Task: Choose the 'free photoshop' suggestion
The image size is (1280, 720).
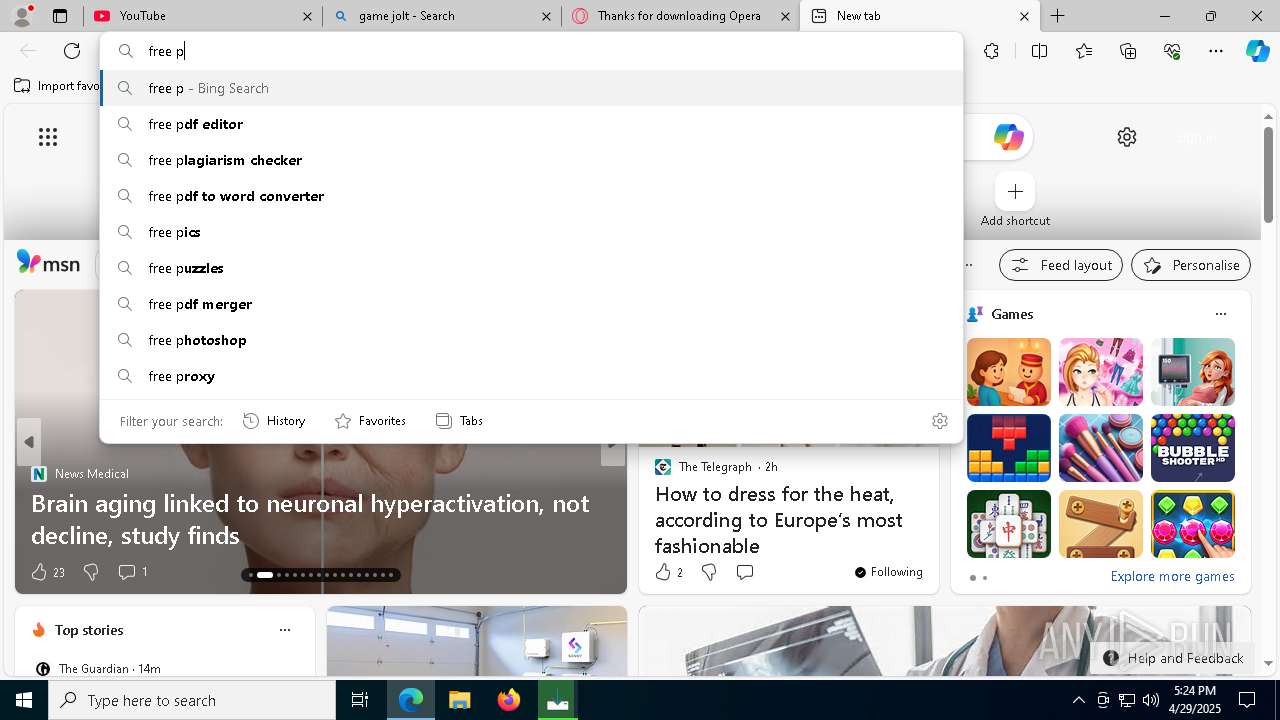Action: pyautogui.click(x=532, y=340)
